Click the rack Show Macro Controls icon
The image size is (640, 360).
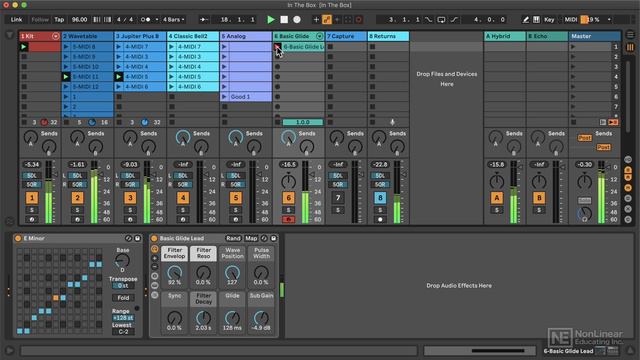pos(155,249)
